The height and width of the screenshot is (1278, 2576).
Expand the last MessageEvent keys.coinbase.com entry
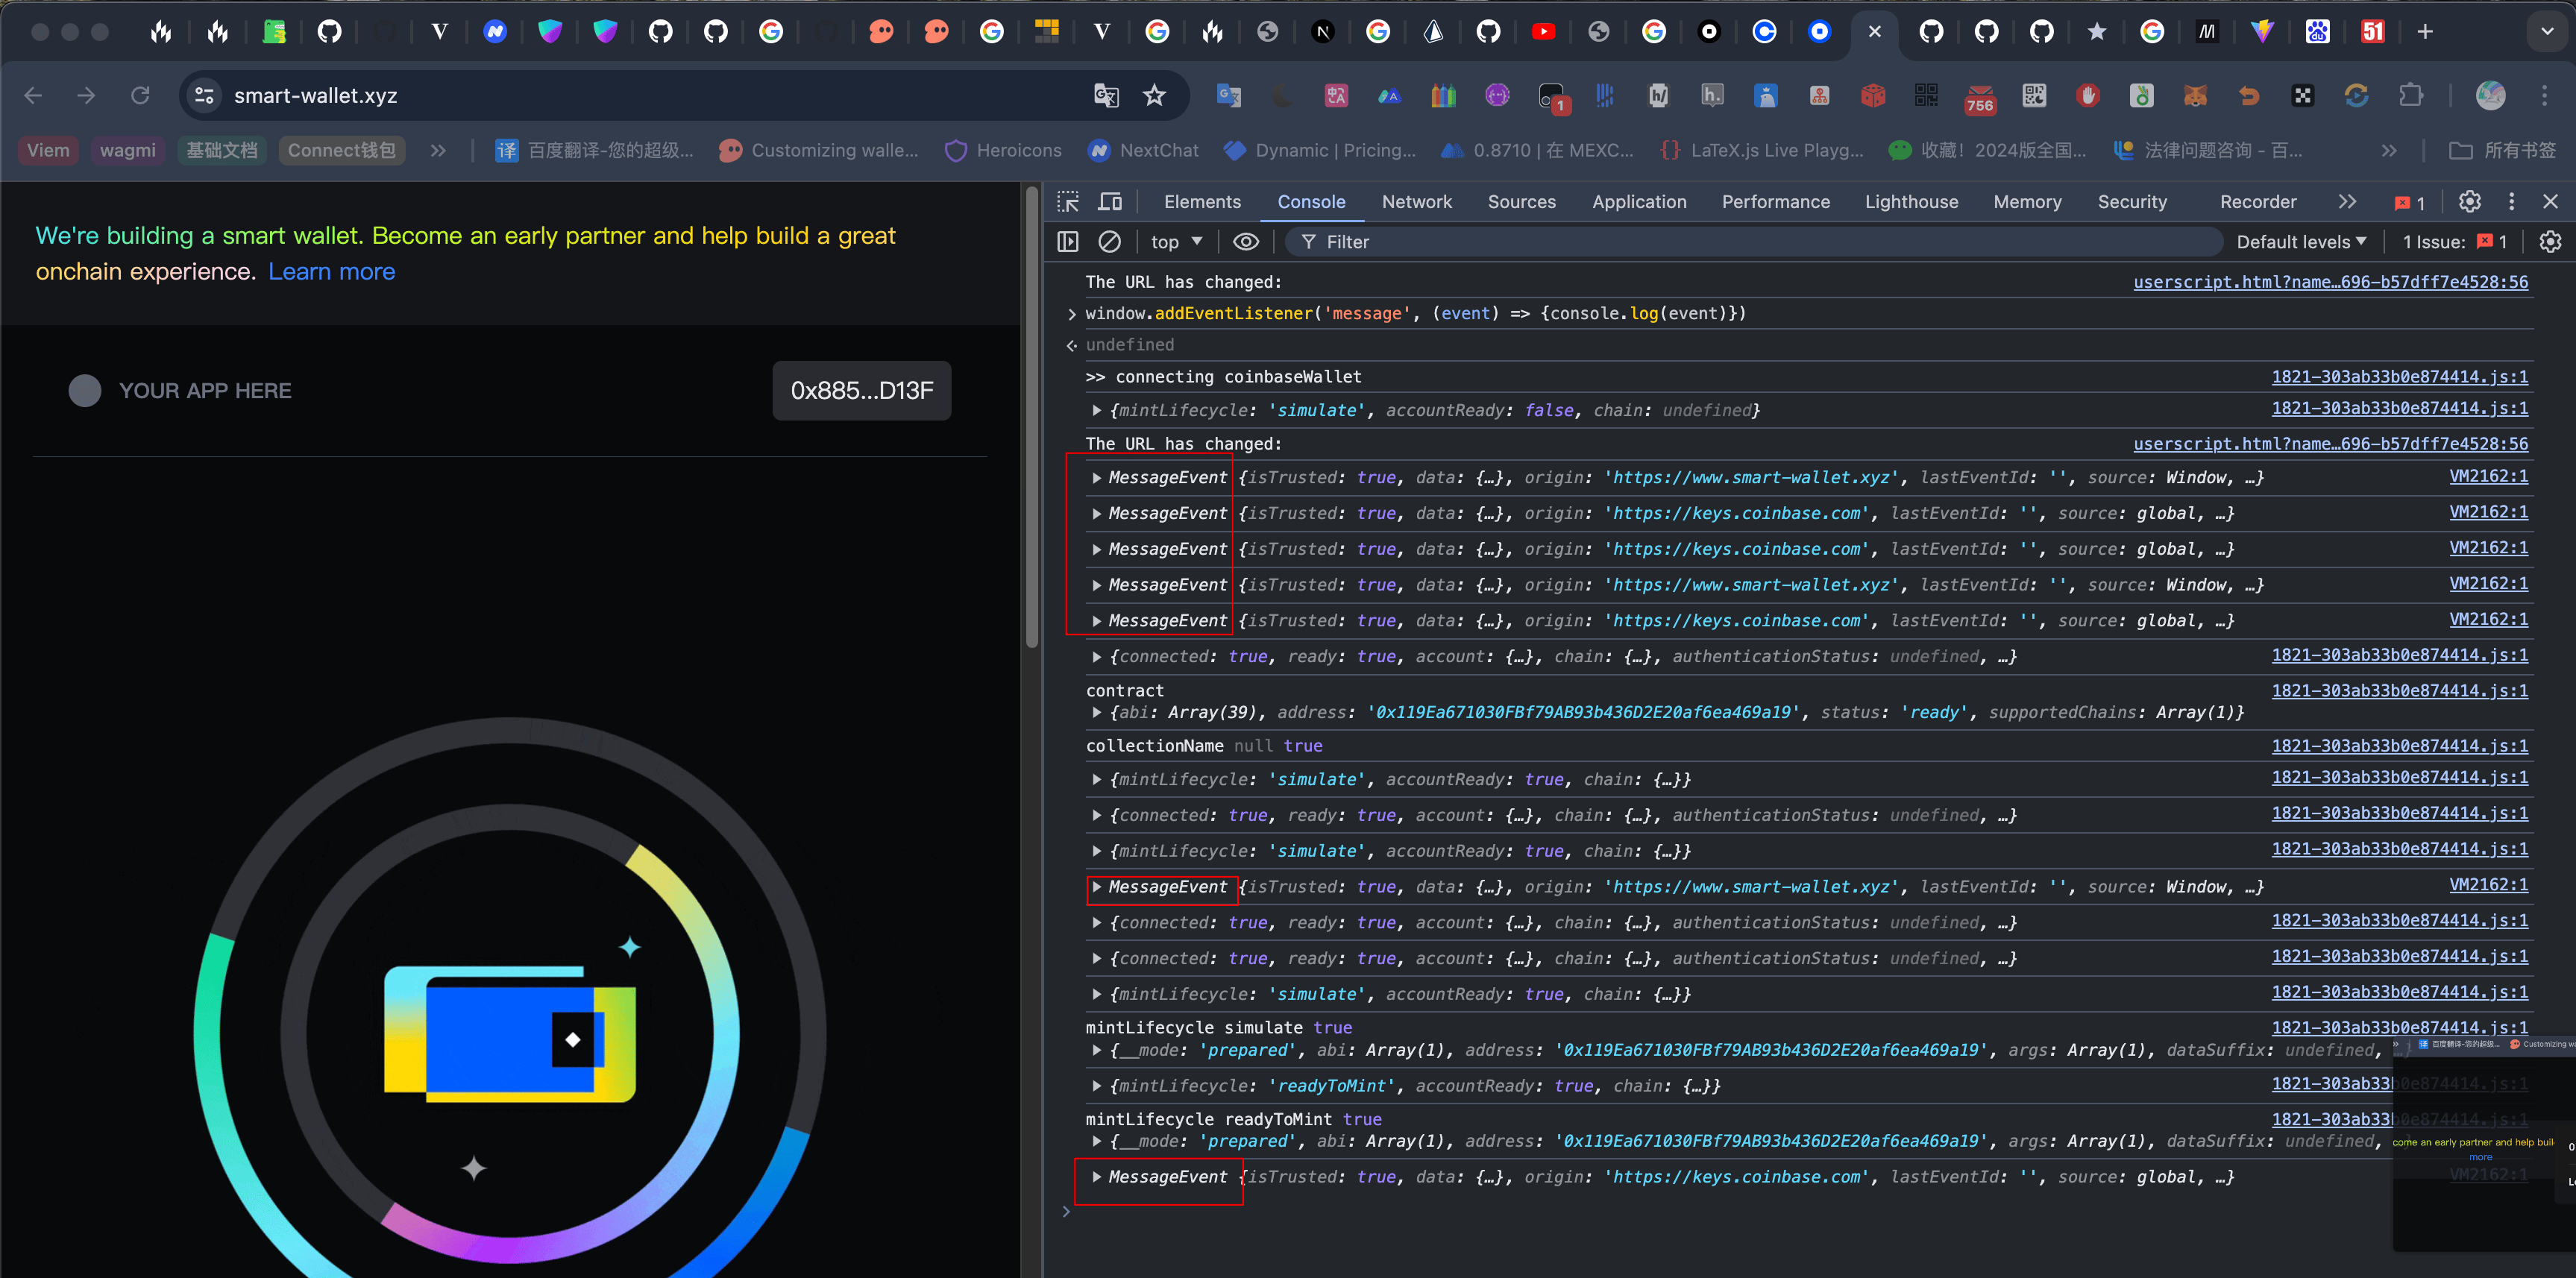point(1097,1177)
